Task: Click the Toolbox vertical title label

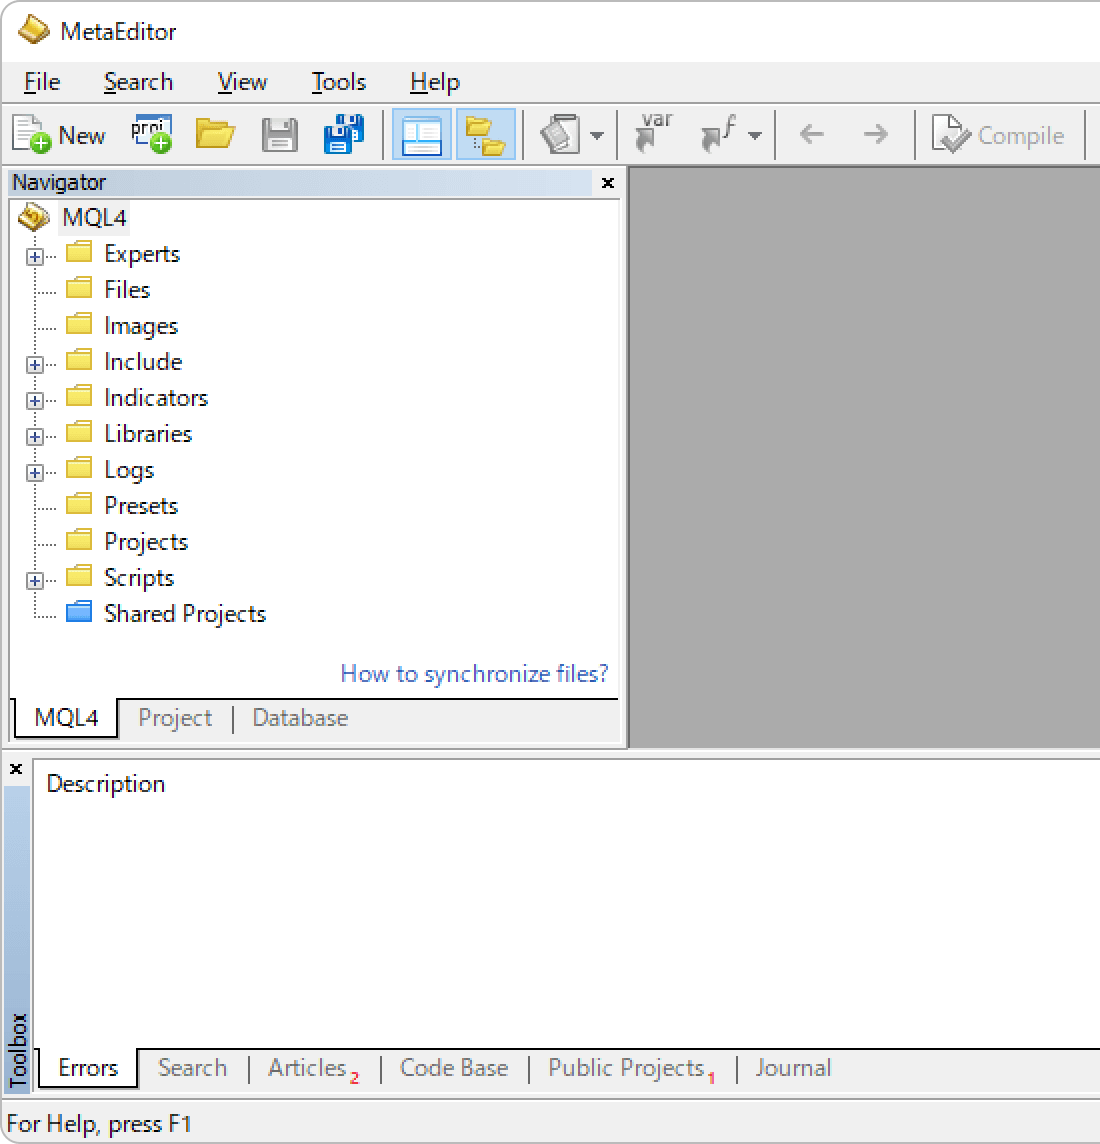Action: pos(18,1049)
